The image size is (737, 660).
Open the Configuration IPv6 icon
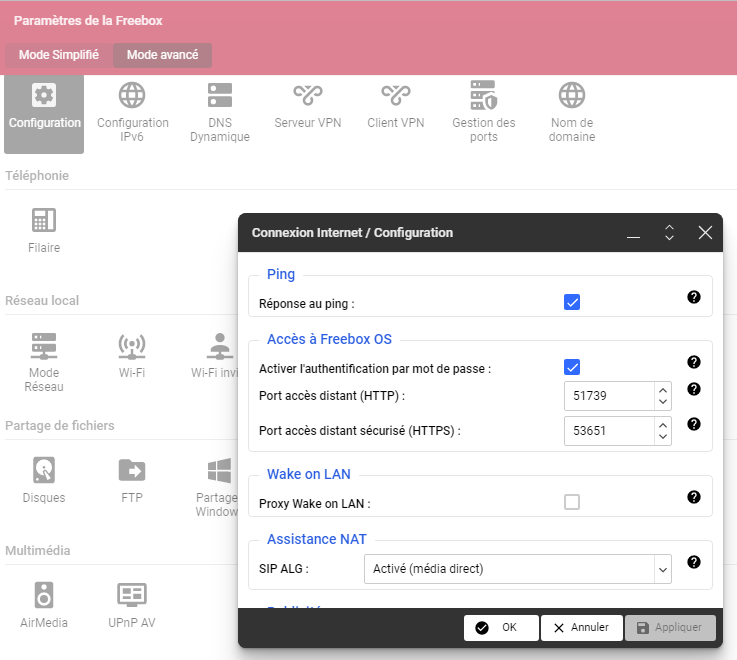pyautogui.click(x=132, y=112)
